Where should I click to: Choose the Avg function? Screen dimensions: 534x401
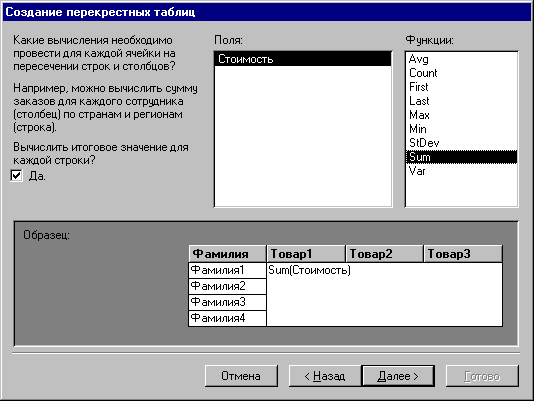[x=461, y=59]
